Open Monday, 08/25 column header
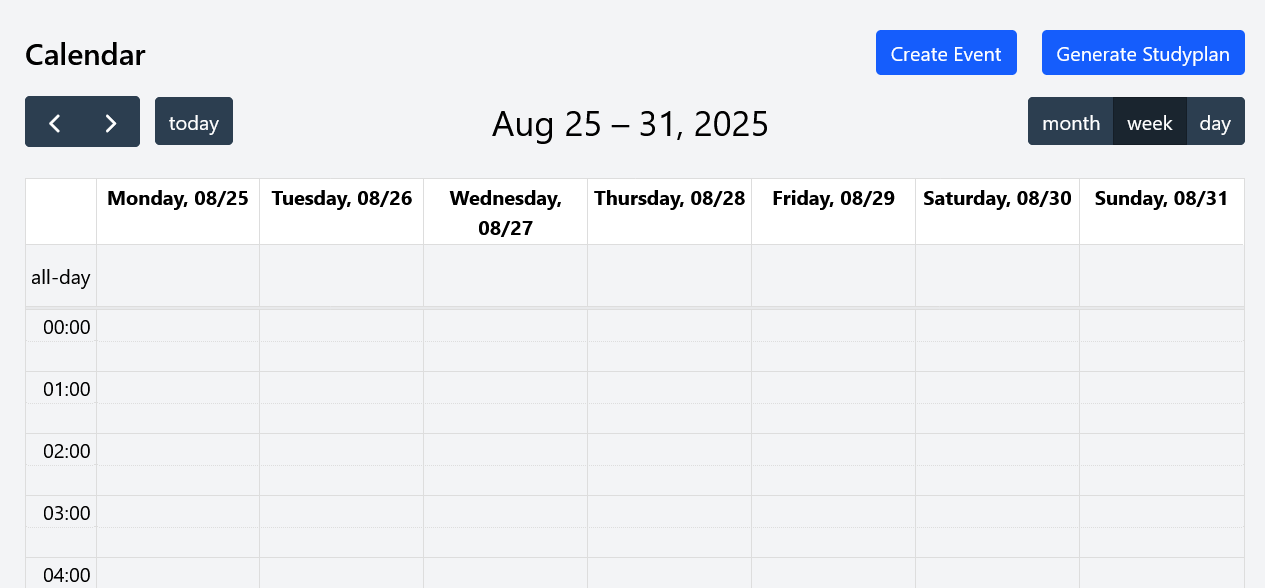This screenshot has height=588, width=1265. pyautogui.click(x=178, y=198)
